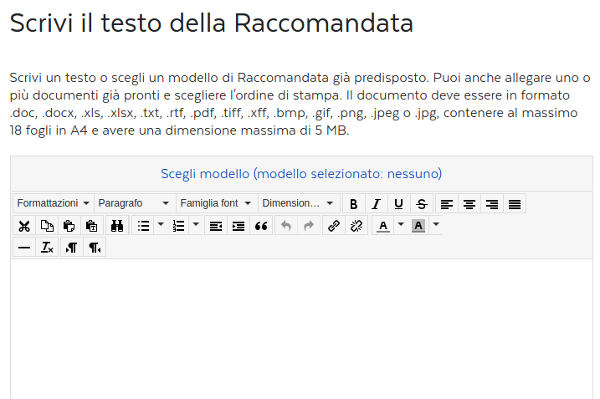Align text to the left
The height and width of the screenshot is (399, 600).
(447, 204)
